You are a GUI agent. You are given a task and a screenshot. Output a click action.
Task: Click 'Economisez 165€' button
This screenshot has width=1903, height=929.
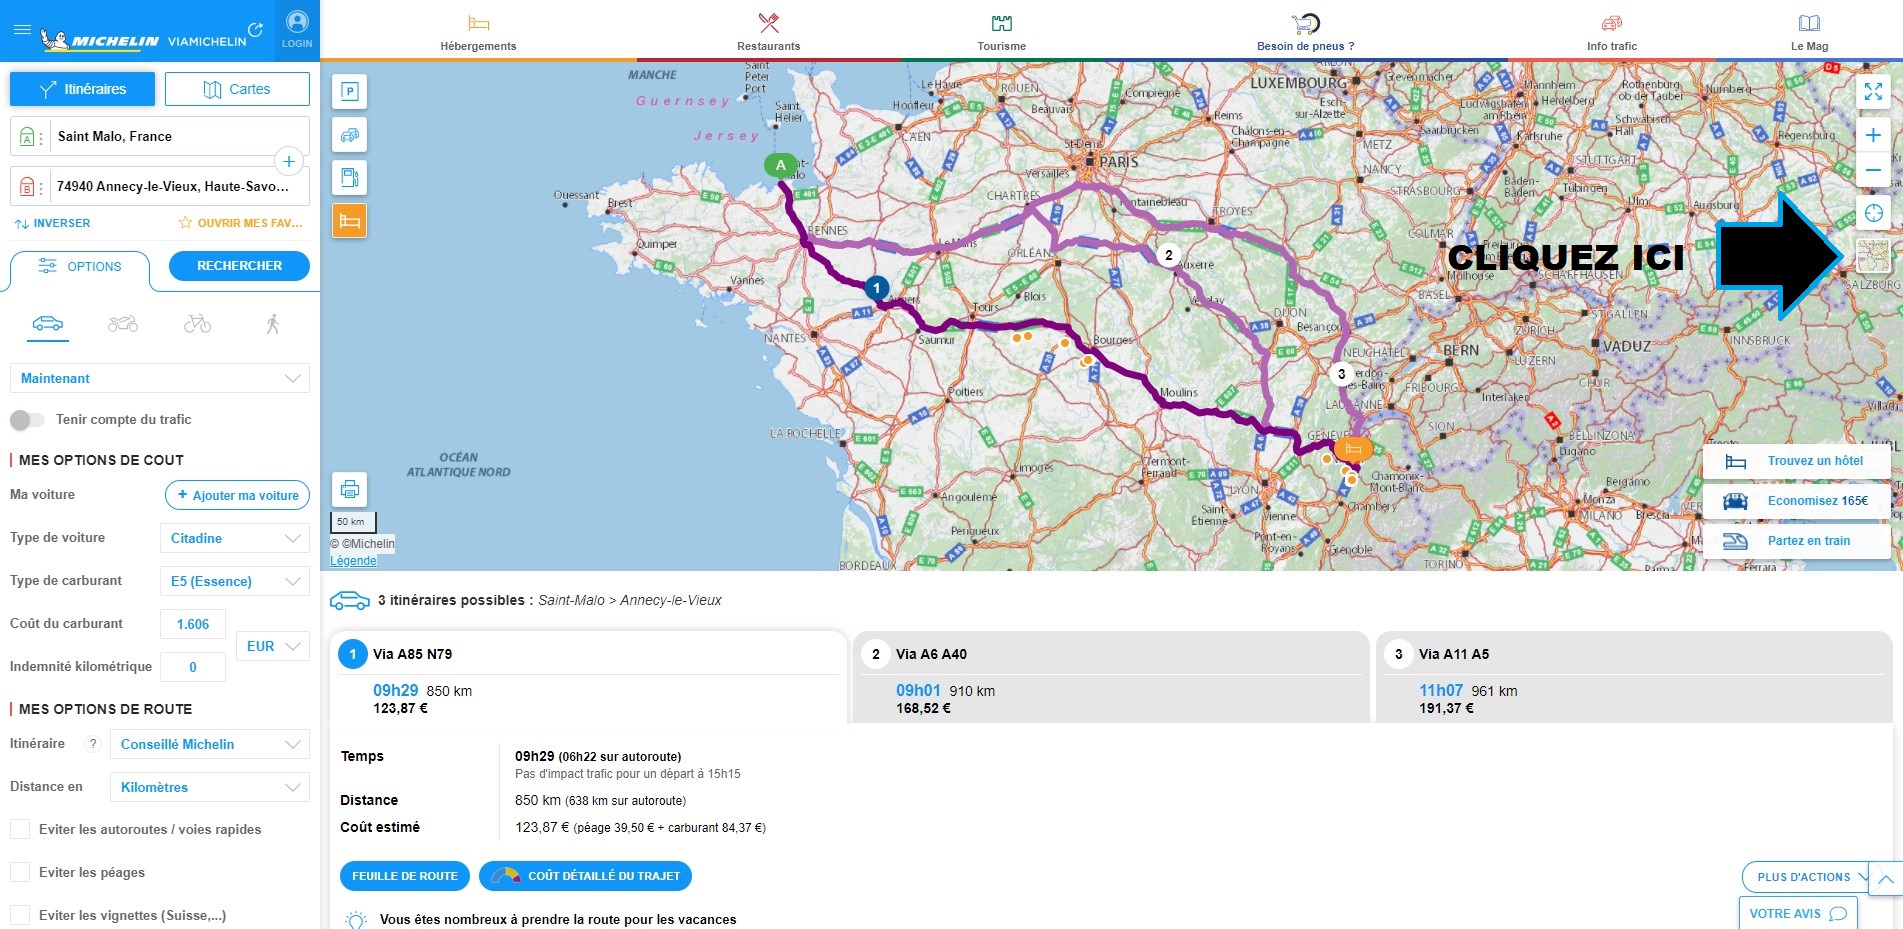tap(1797, 501)
